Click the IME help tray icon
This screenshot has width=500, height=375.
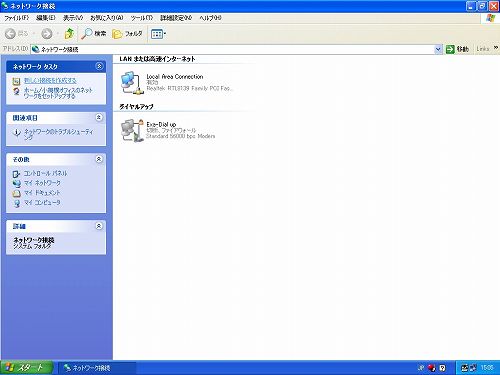442,368
